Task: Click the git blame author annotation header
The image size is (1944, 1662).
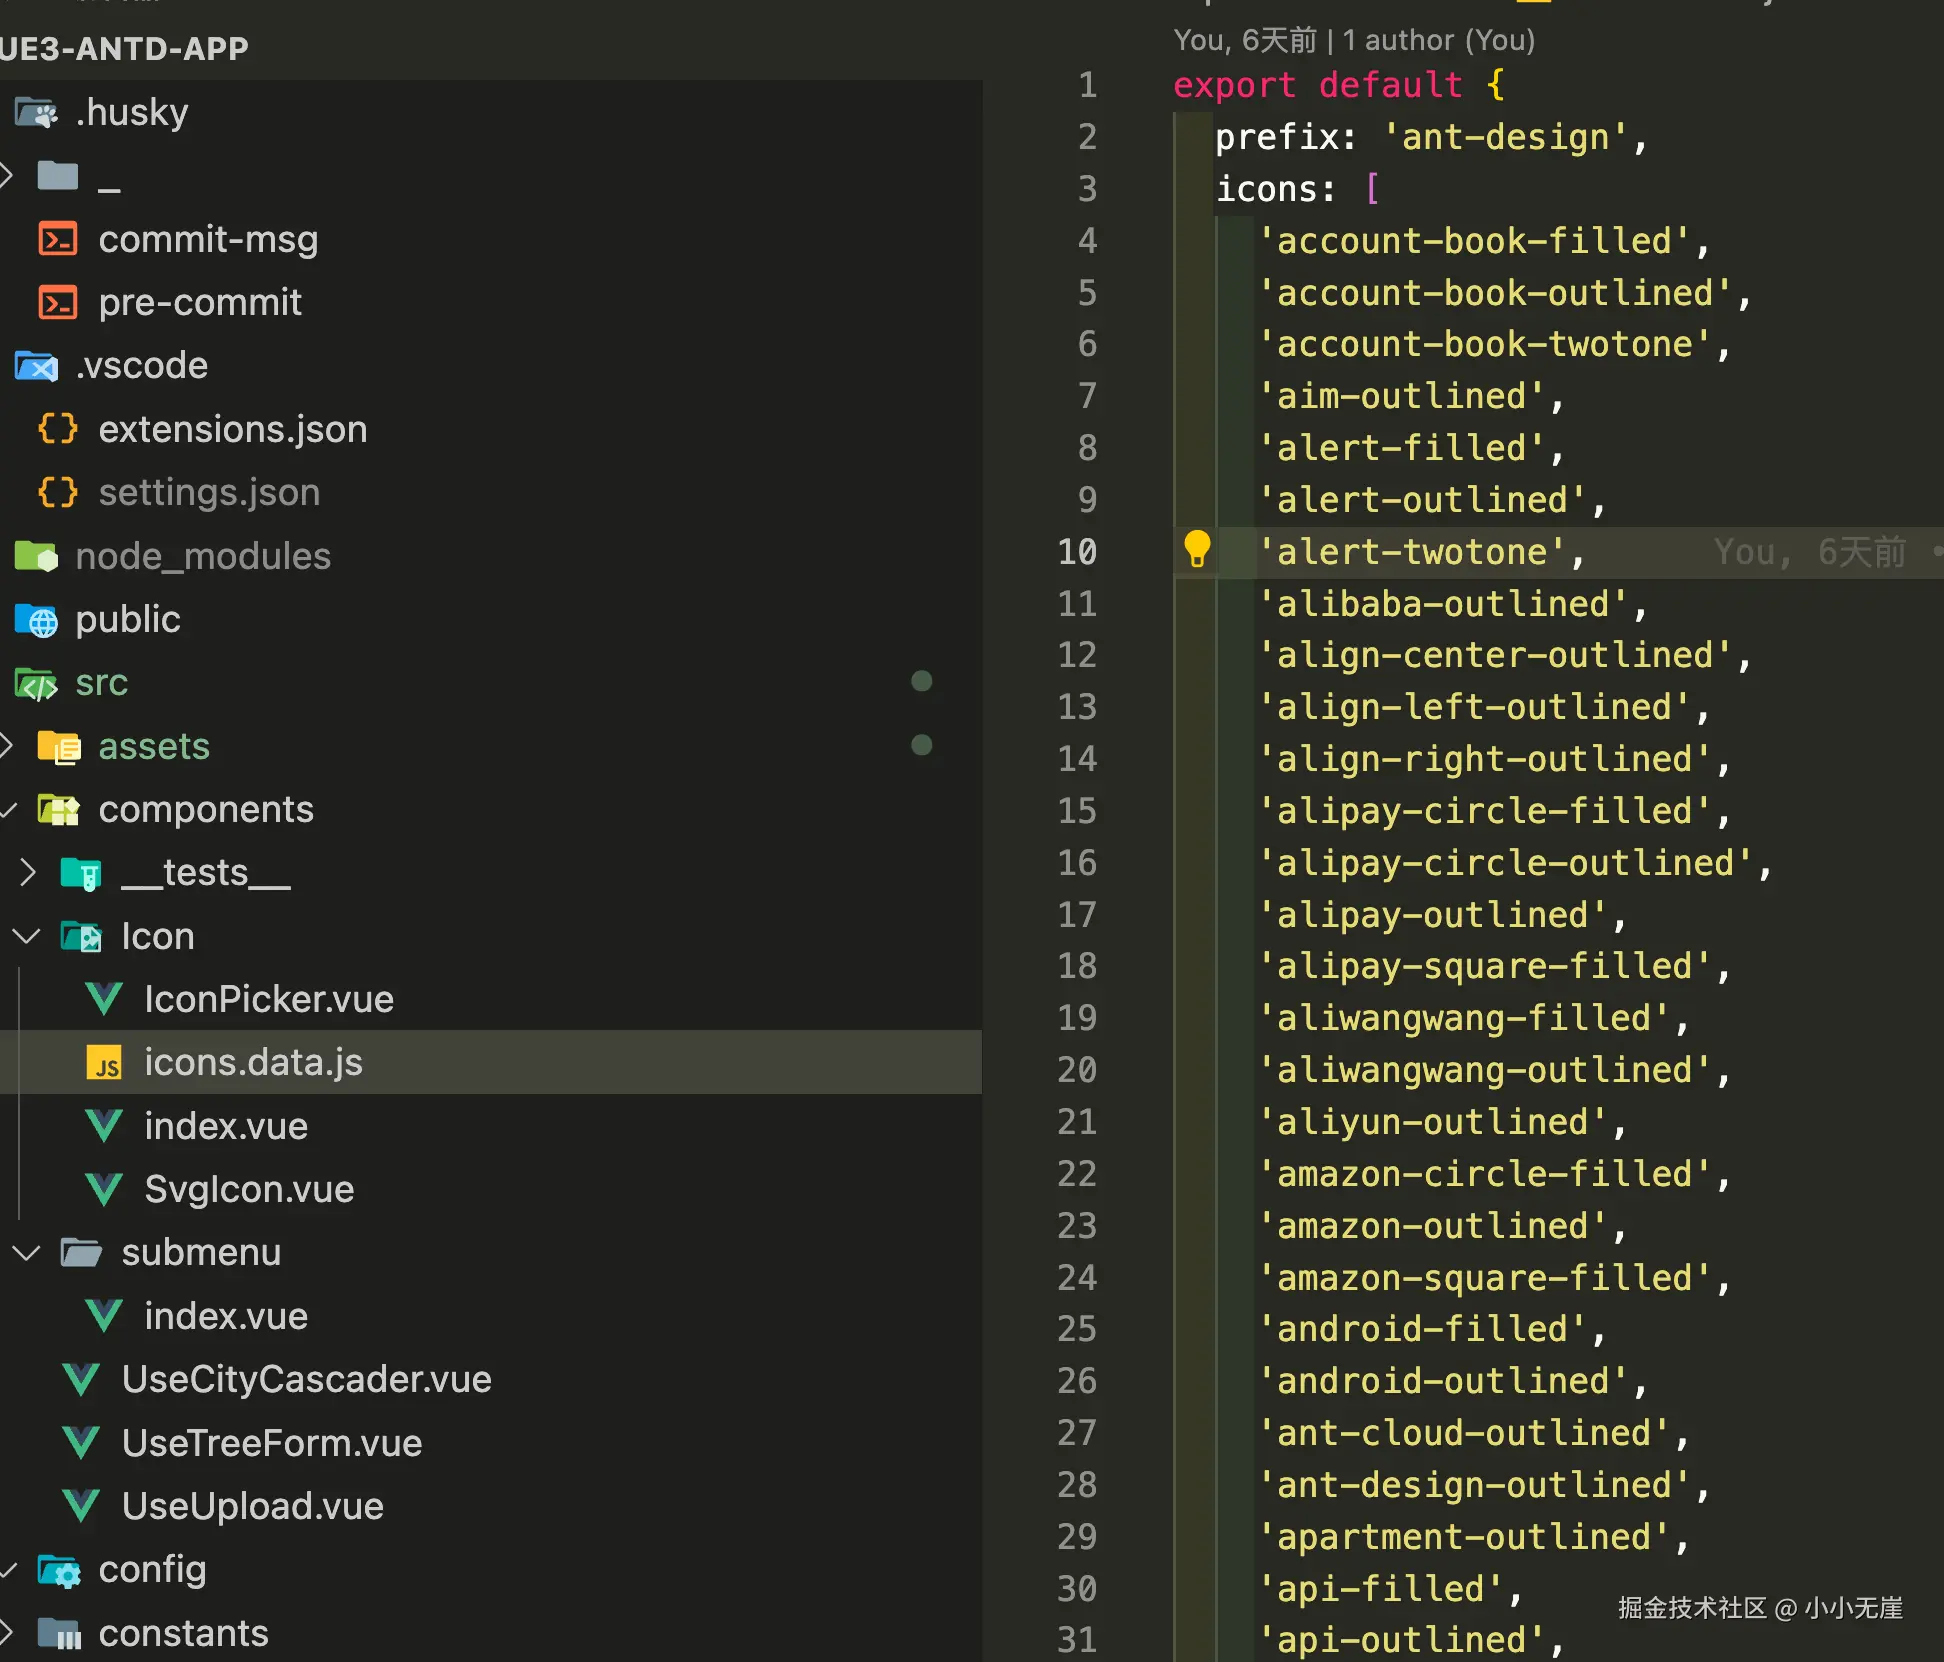Action: (x=1353, y=40)
